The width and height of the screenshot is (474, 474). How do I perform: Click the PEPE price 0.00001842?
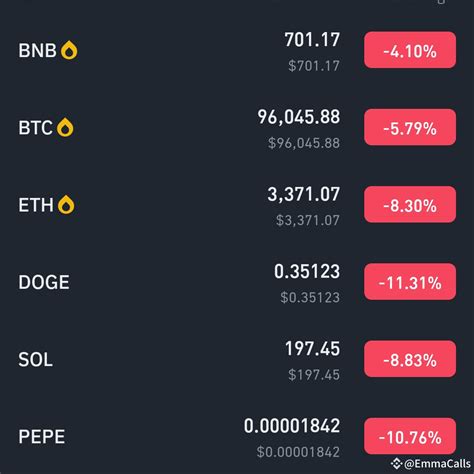(x=292, y=426)
